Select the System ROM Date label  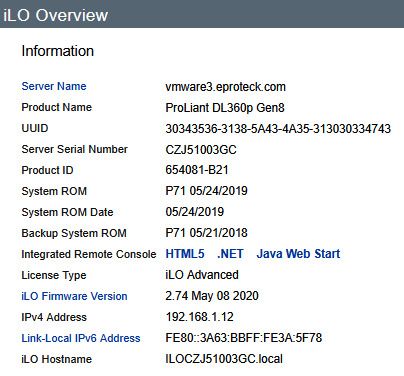(67, 212)
